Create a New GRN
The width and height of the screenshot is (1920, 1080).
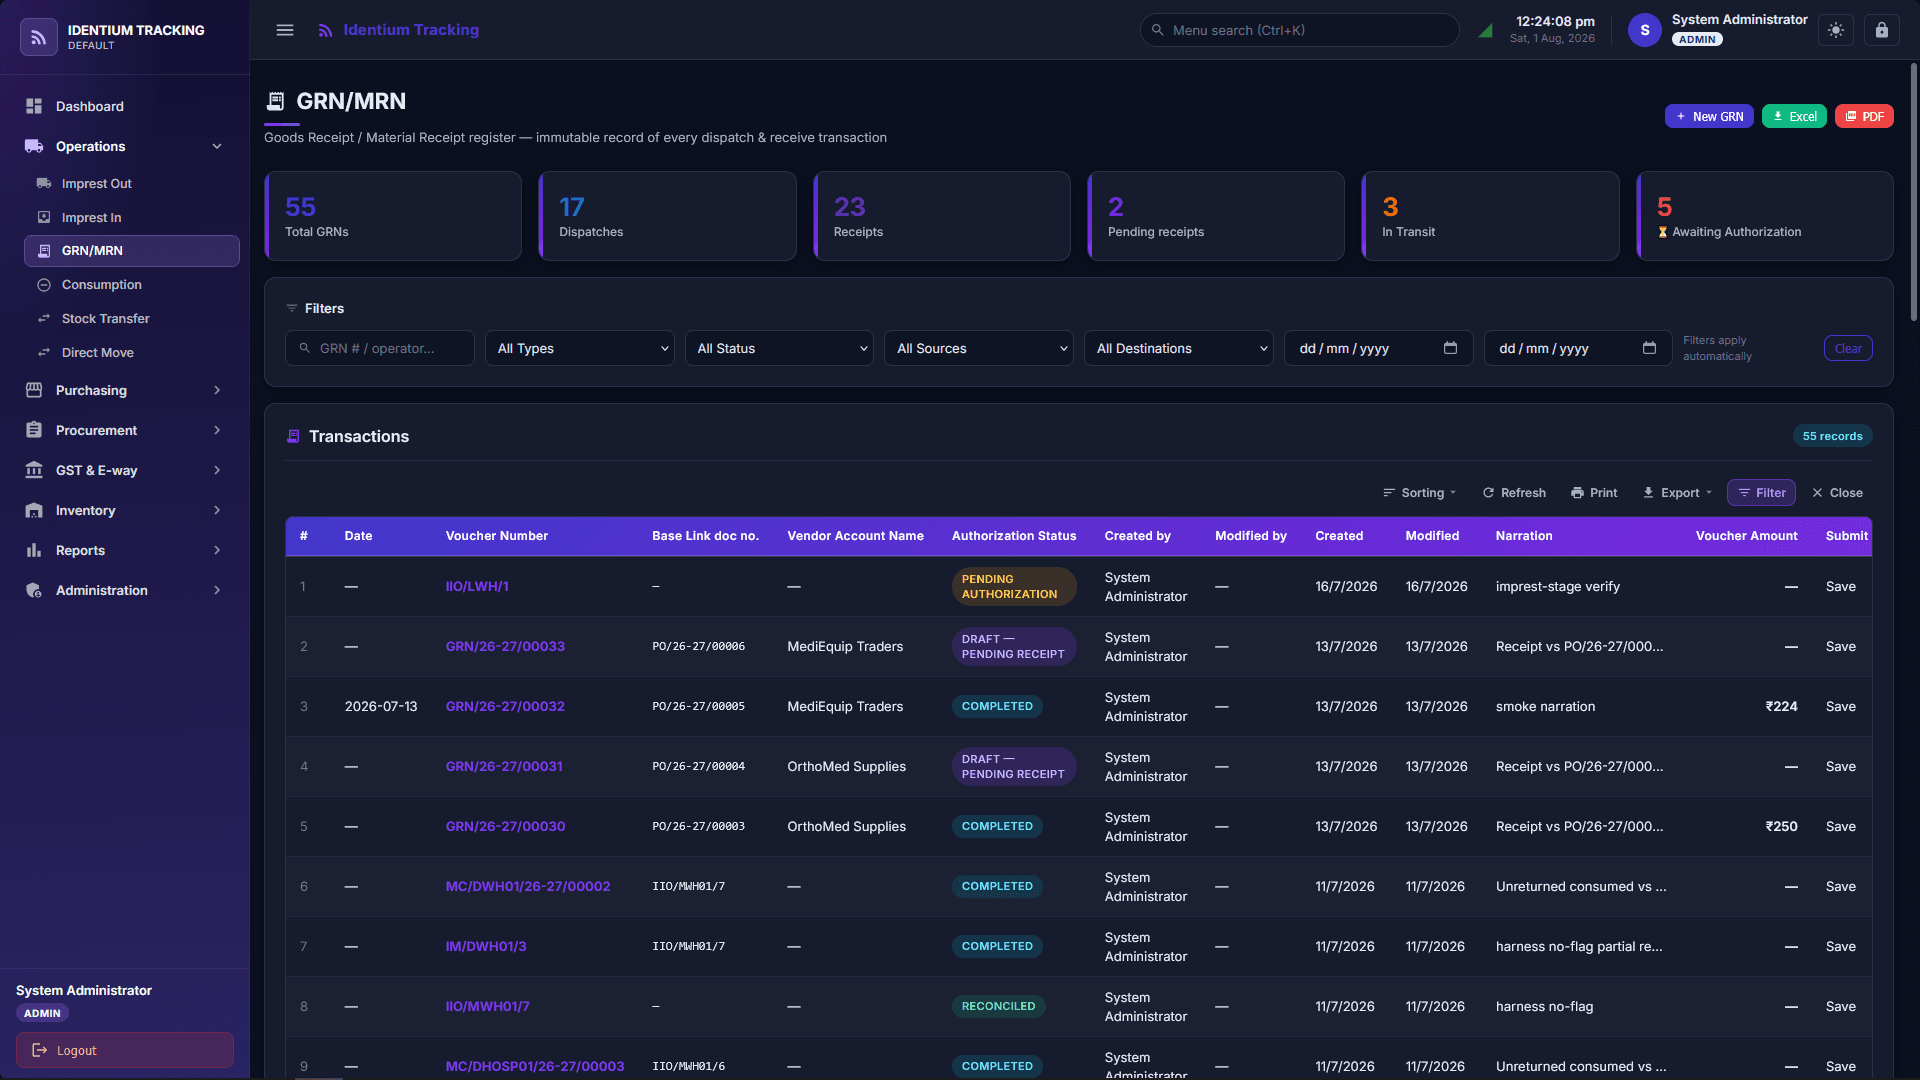click(1709, 116)
